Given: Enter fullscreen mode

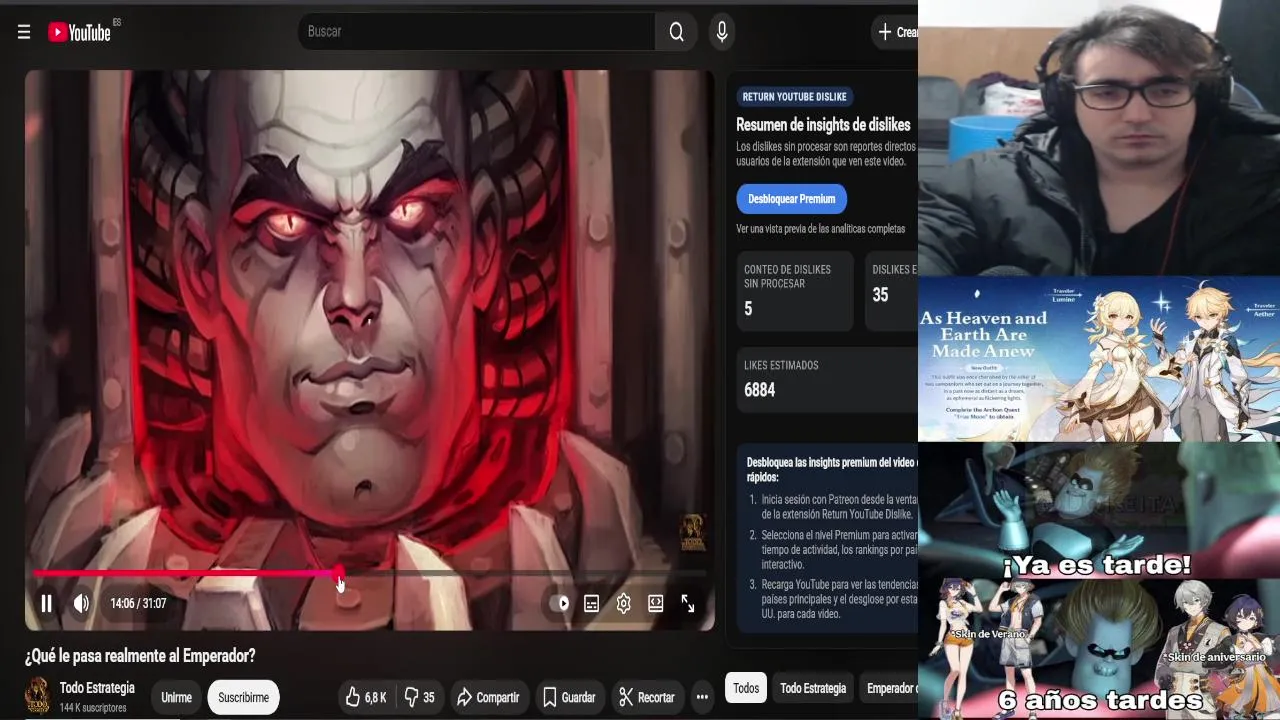Looking at the screenshot, I should pos(688,603).
